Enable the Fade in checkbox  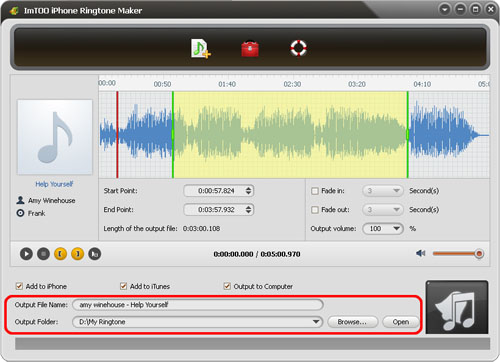click(x=315, y=191)
